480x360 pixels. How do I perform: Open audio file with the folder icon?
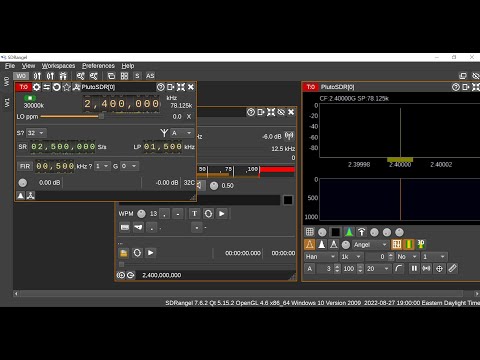(x=124, y=253)
